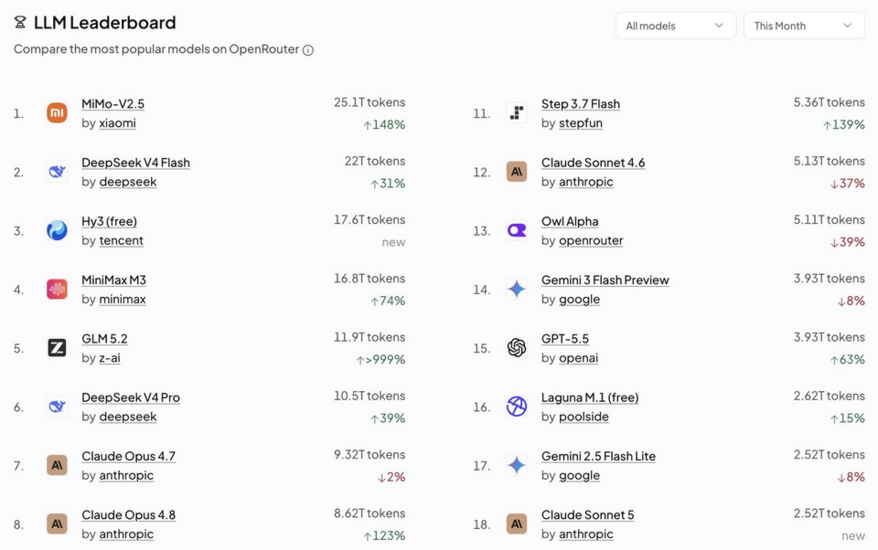Open the Gemini 3 Flash Preview model link
Viewport: 878px width, 550px height.
coord(605,280)
